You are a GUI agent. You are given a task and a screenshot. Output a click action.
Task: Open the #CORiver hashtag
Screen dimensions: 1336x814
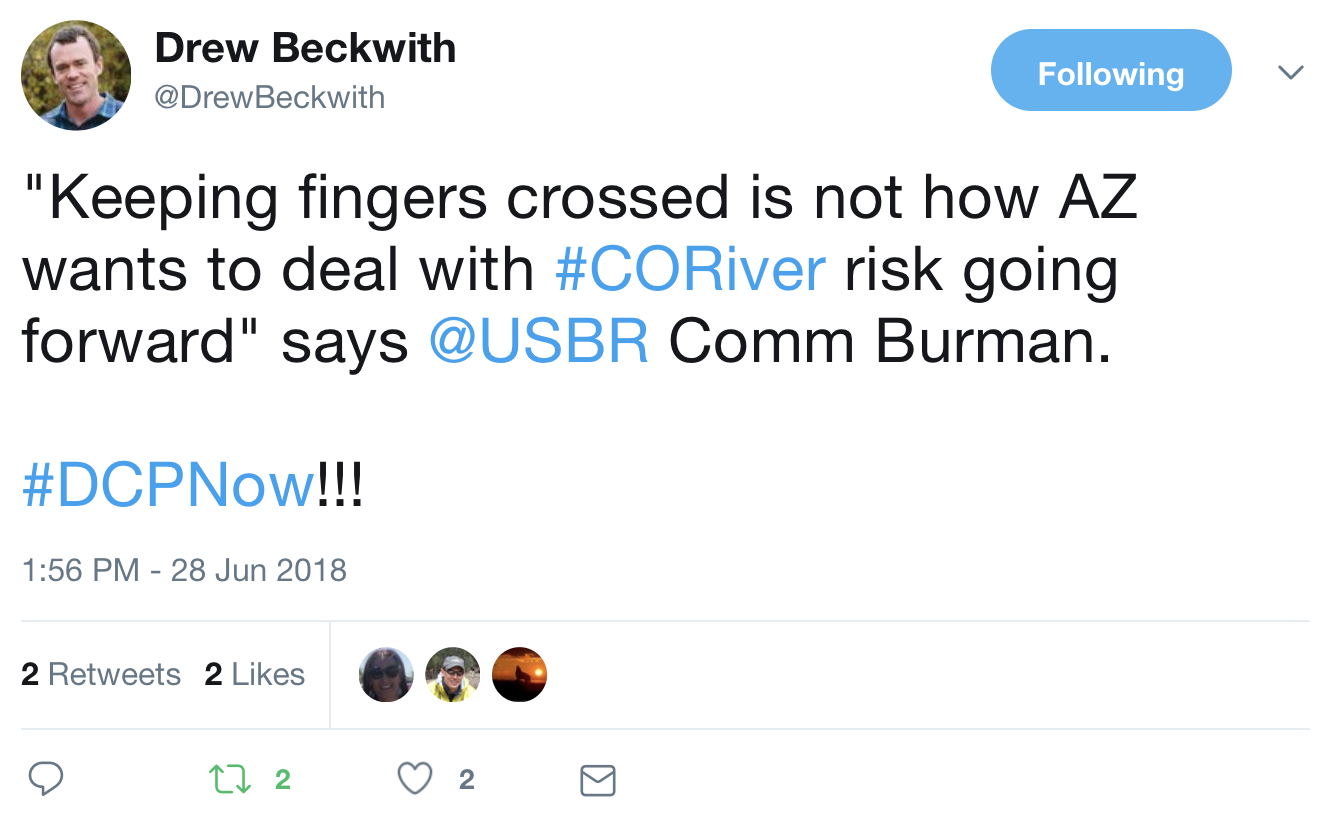(690, 270)
